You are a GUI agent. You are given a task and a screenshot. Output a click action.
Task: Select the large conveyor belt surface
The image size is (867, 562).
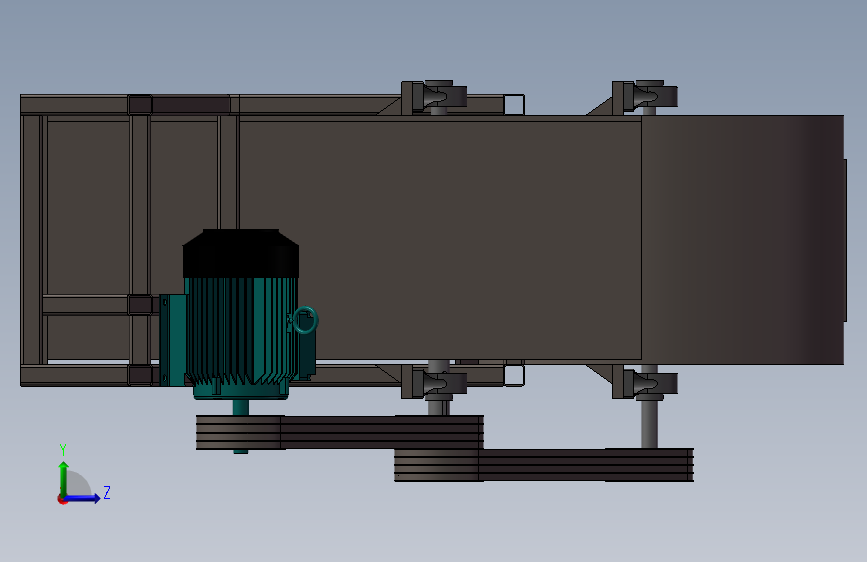440,240
